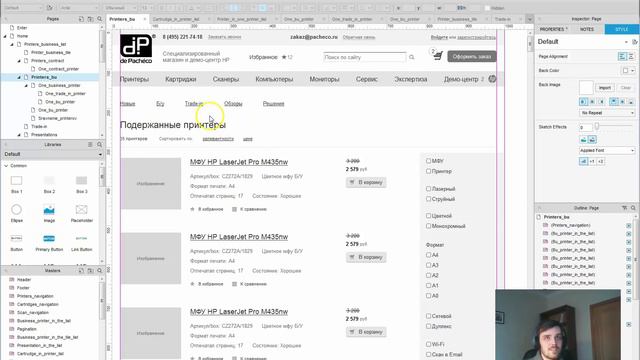Open the No Repeat dropdown
This screenshot has width=640, height=360.
(x=607, y=113)
